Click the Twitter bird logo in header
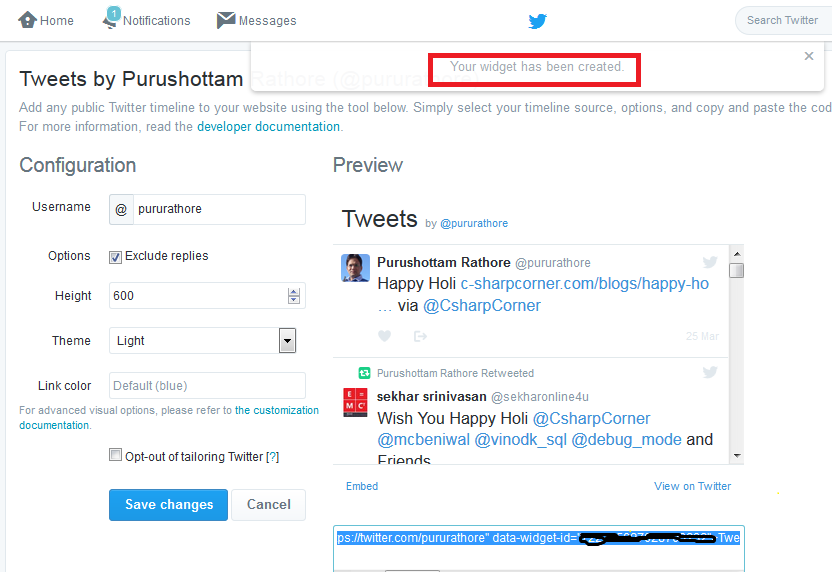This screenshot has width=832, height=572. (538, 21)
